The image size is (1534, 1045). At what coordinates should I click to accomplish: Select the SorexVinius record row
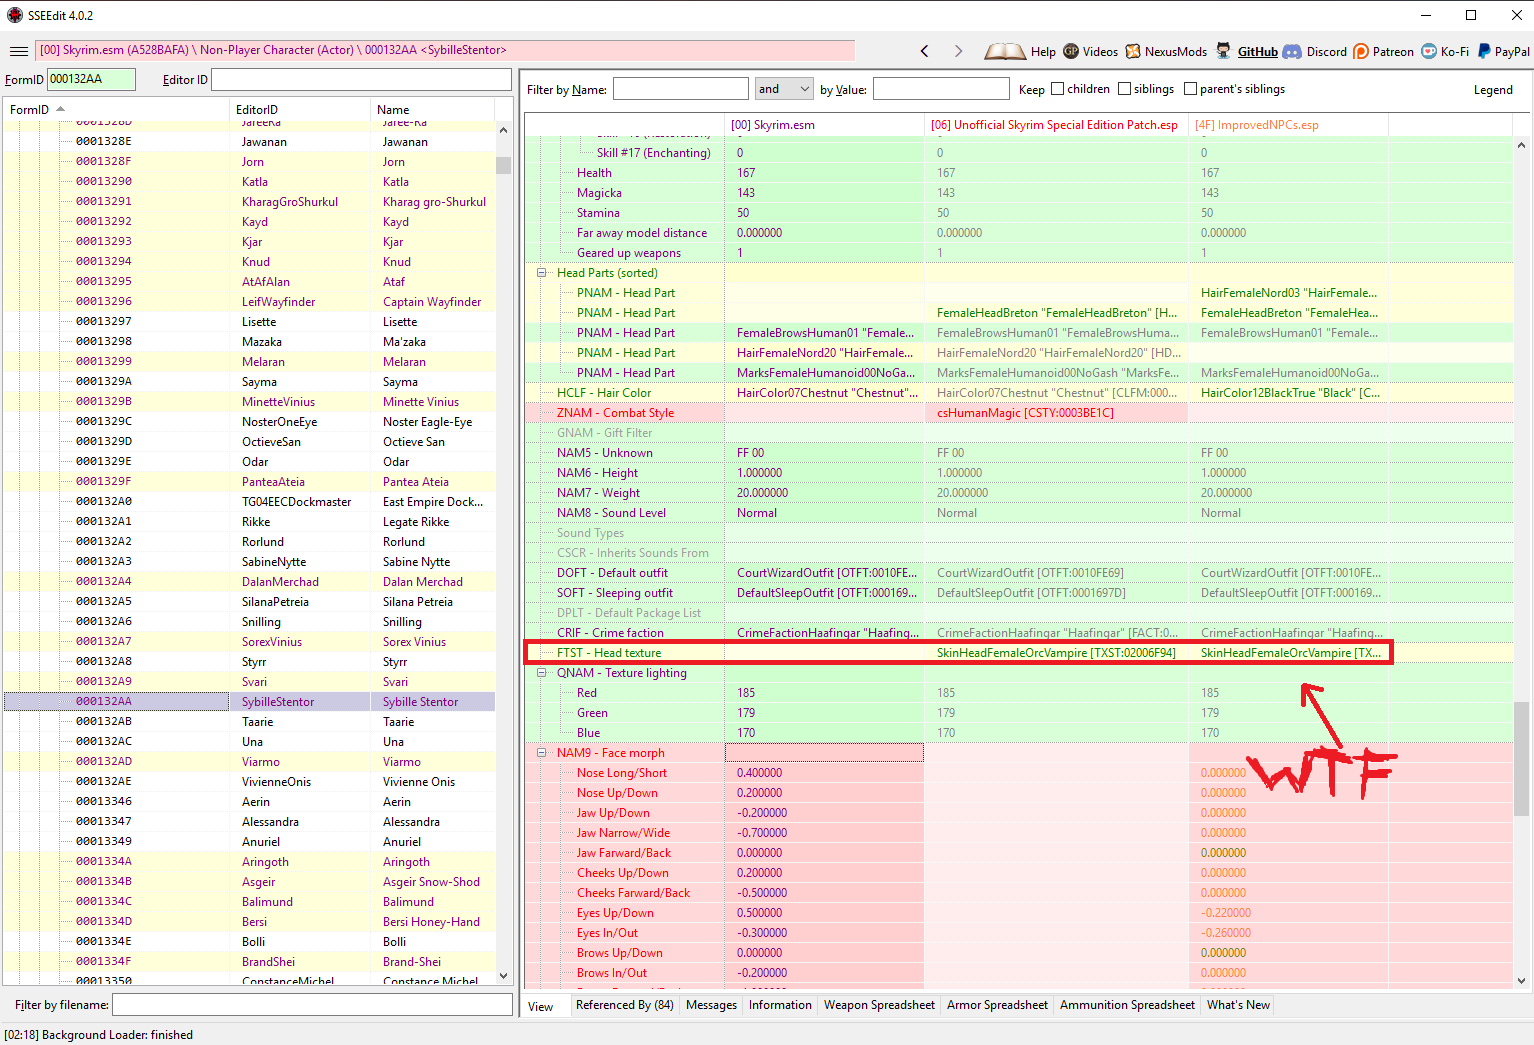249,642
